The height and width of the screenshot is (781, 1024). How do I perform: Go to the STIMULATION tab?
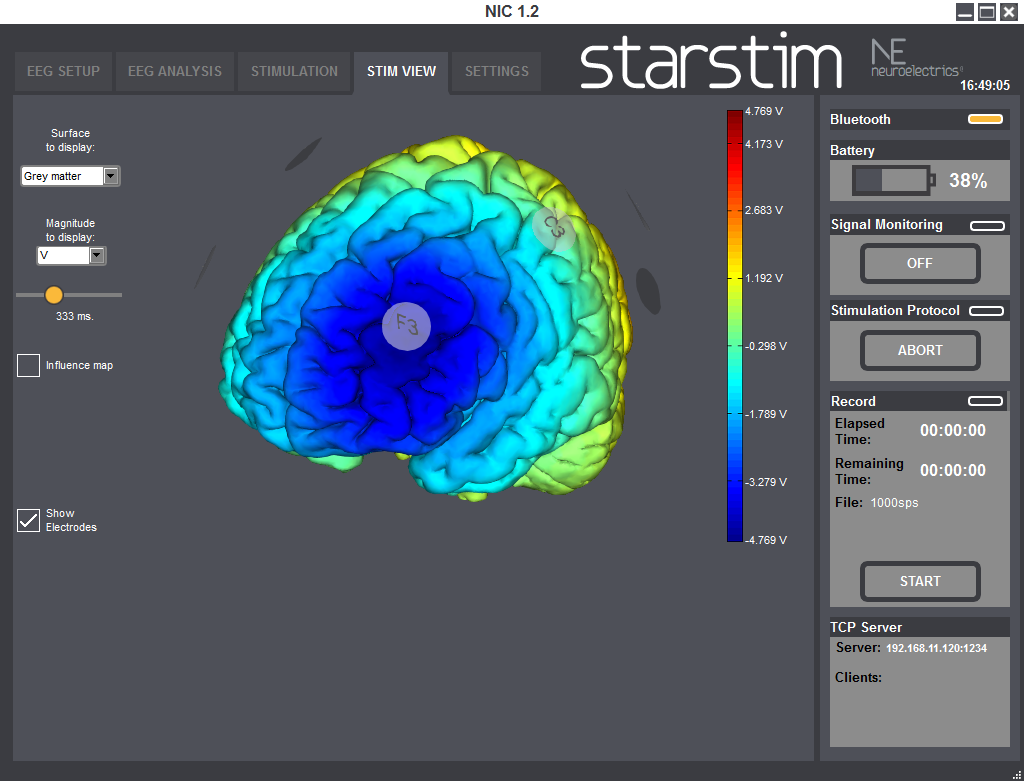295,71
